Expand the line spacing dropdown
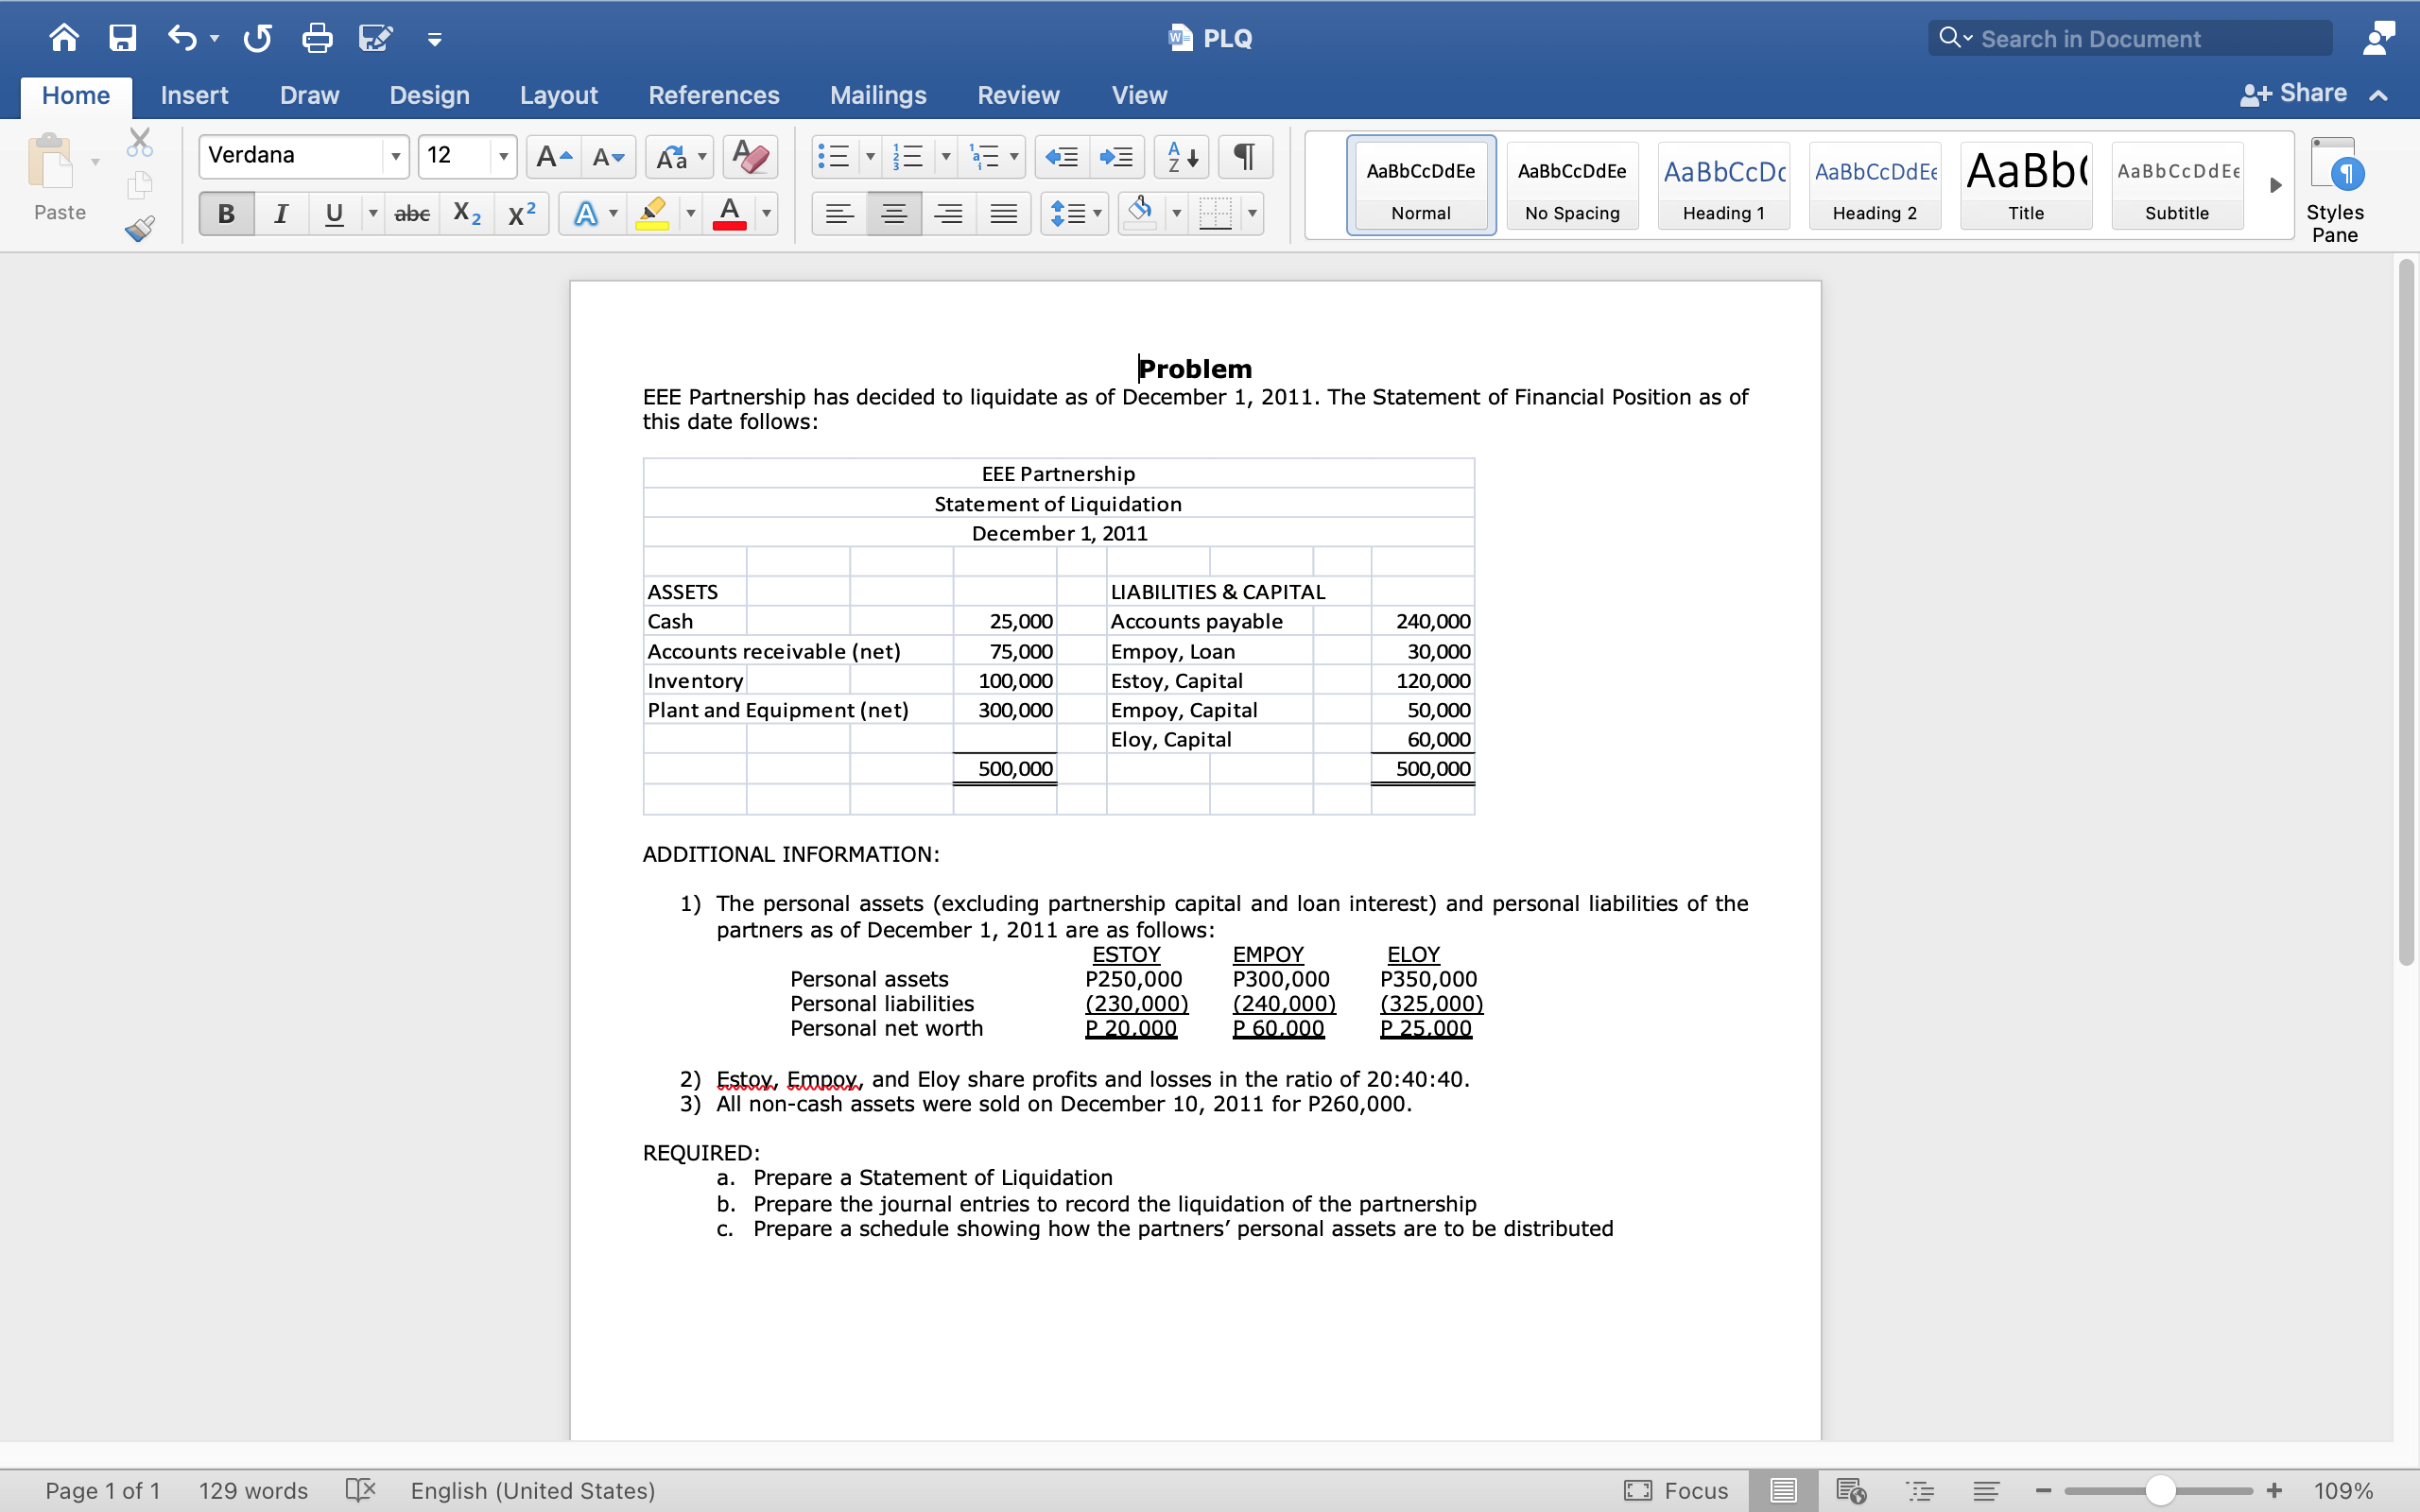Screen dimensions: 2420x1512 coord(1097,213)
